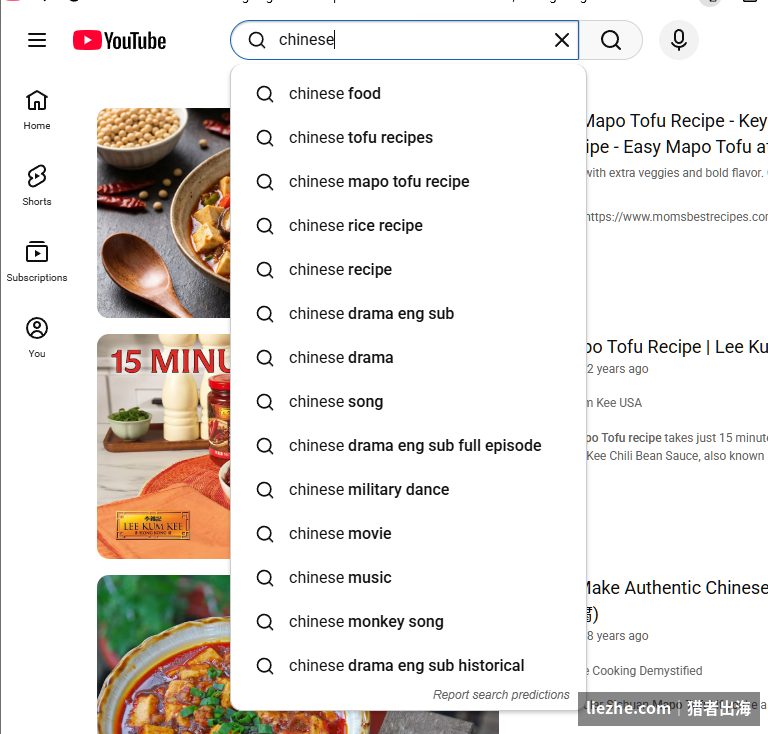Open video 'Make Authentic Chinese'
The image size is (768, 734).
[676, 588]
